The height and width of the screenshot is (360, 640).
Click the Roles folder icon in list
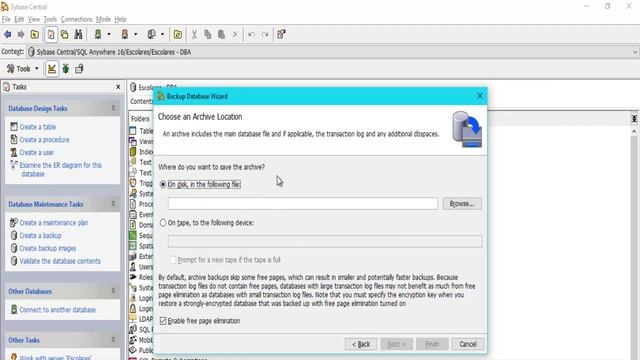click(x=133, y=277)
